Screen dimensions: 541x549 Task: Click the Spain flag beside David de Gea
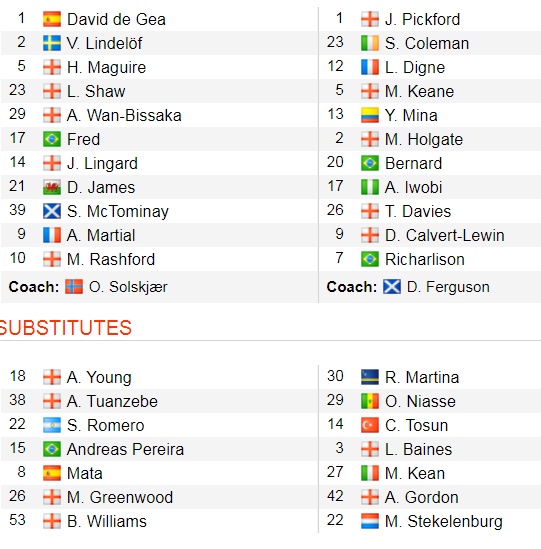pos(52,19)
